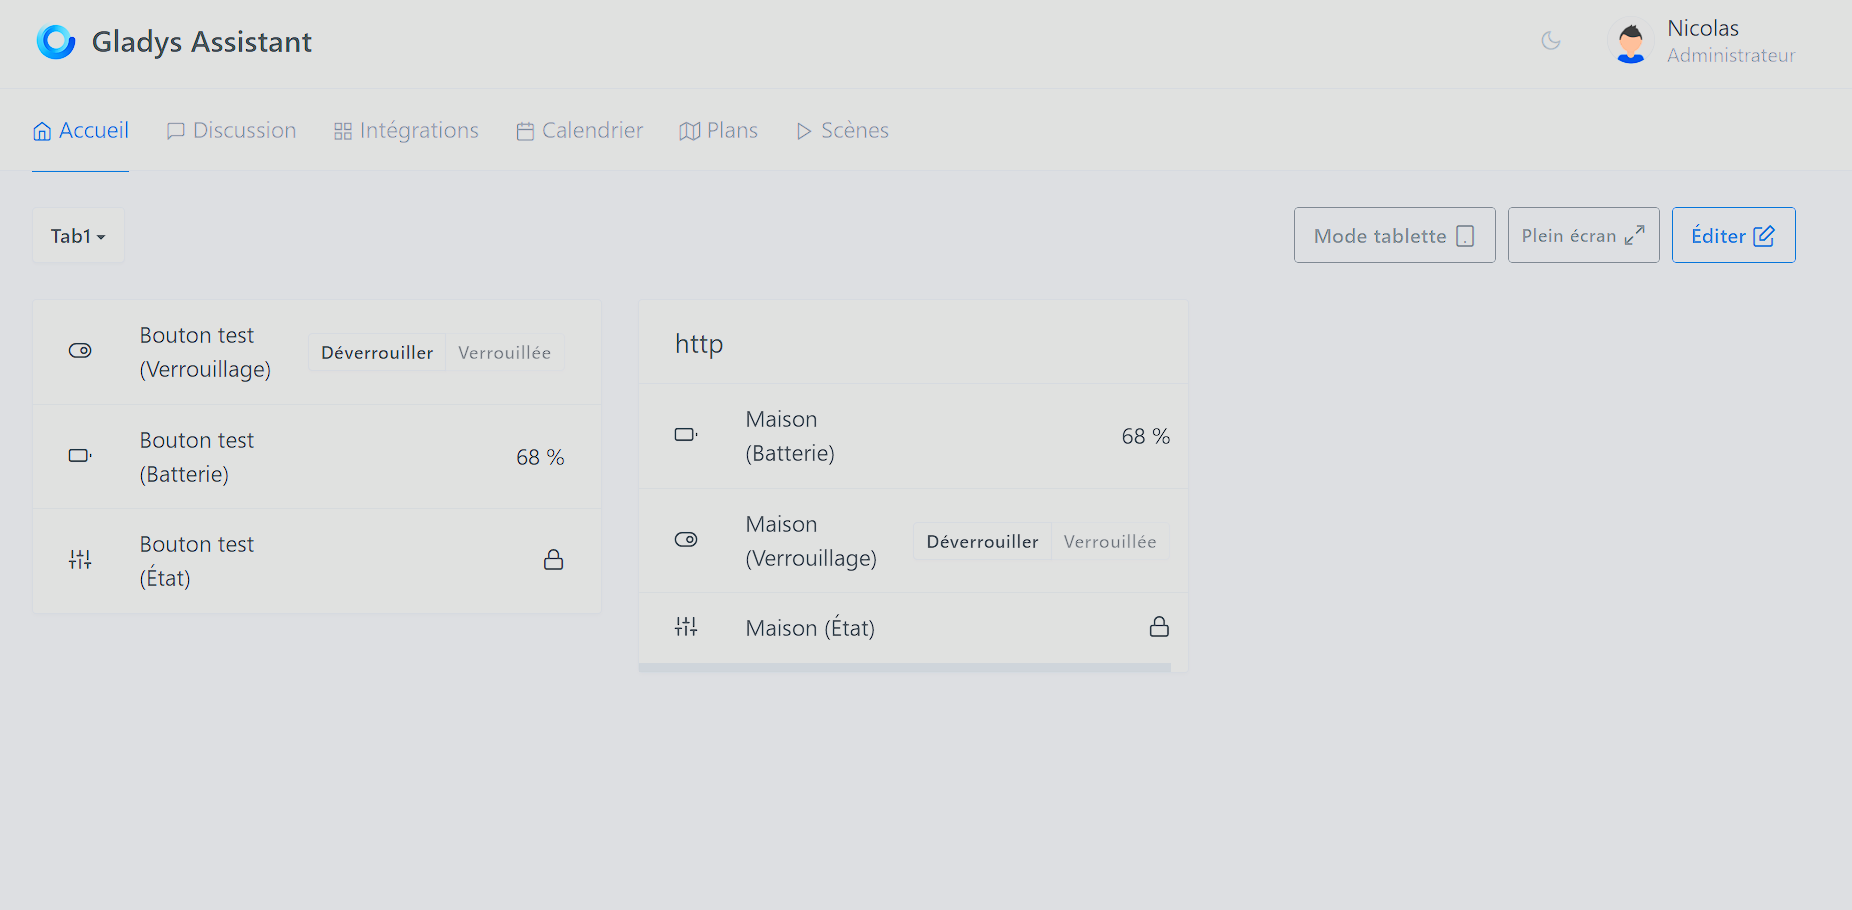Click the battery icon beside Maison (Batterie)

point(686,435)
